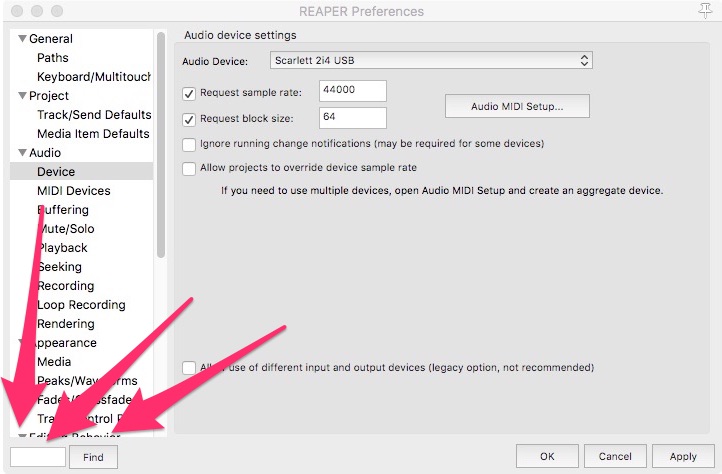Select the Seeking preferences page
722x474 pixels.
coord(59,267)
